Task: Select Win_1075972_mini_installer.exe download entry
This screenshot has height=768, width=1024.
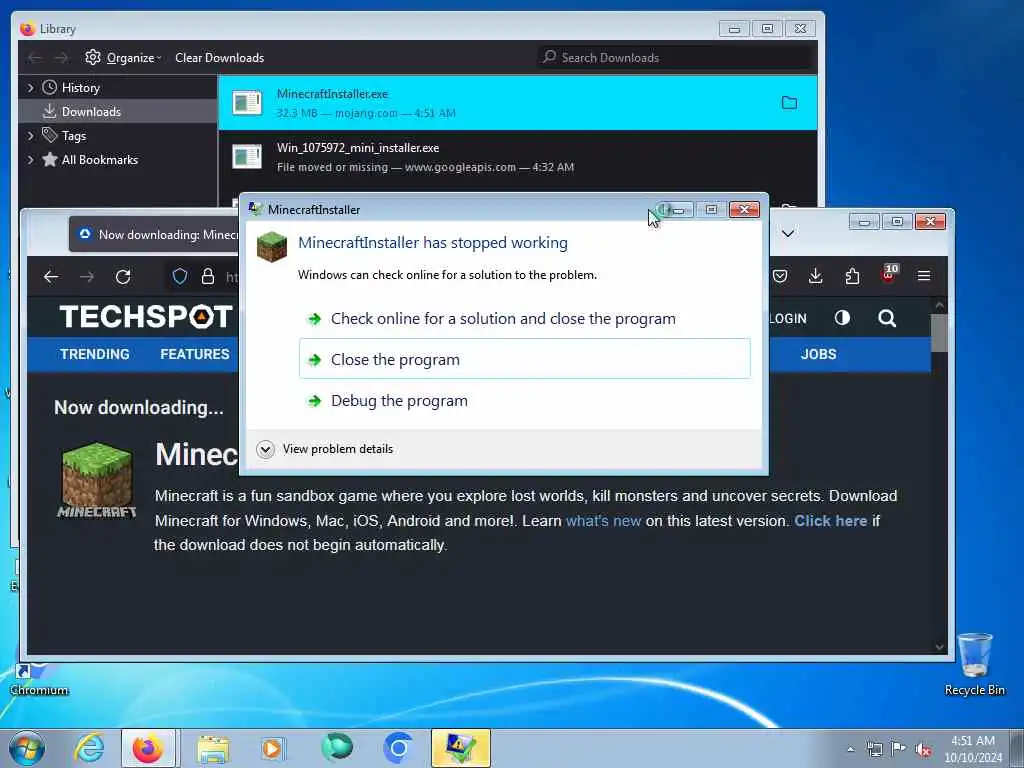Action: coord(517,157)
